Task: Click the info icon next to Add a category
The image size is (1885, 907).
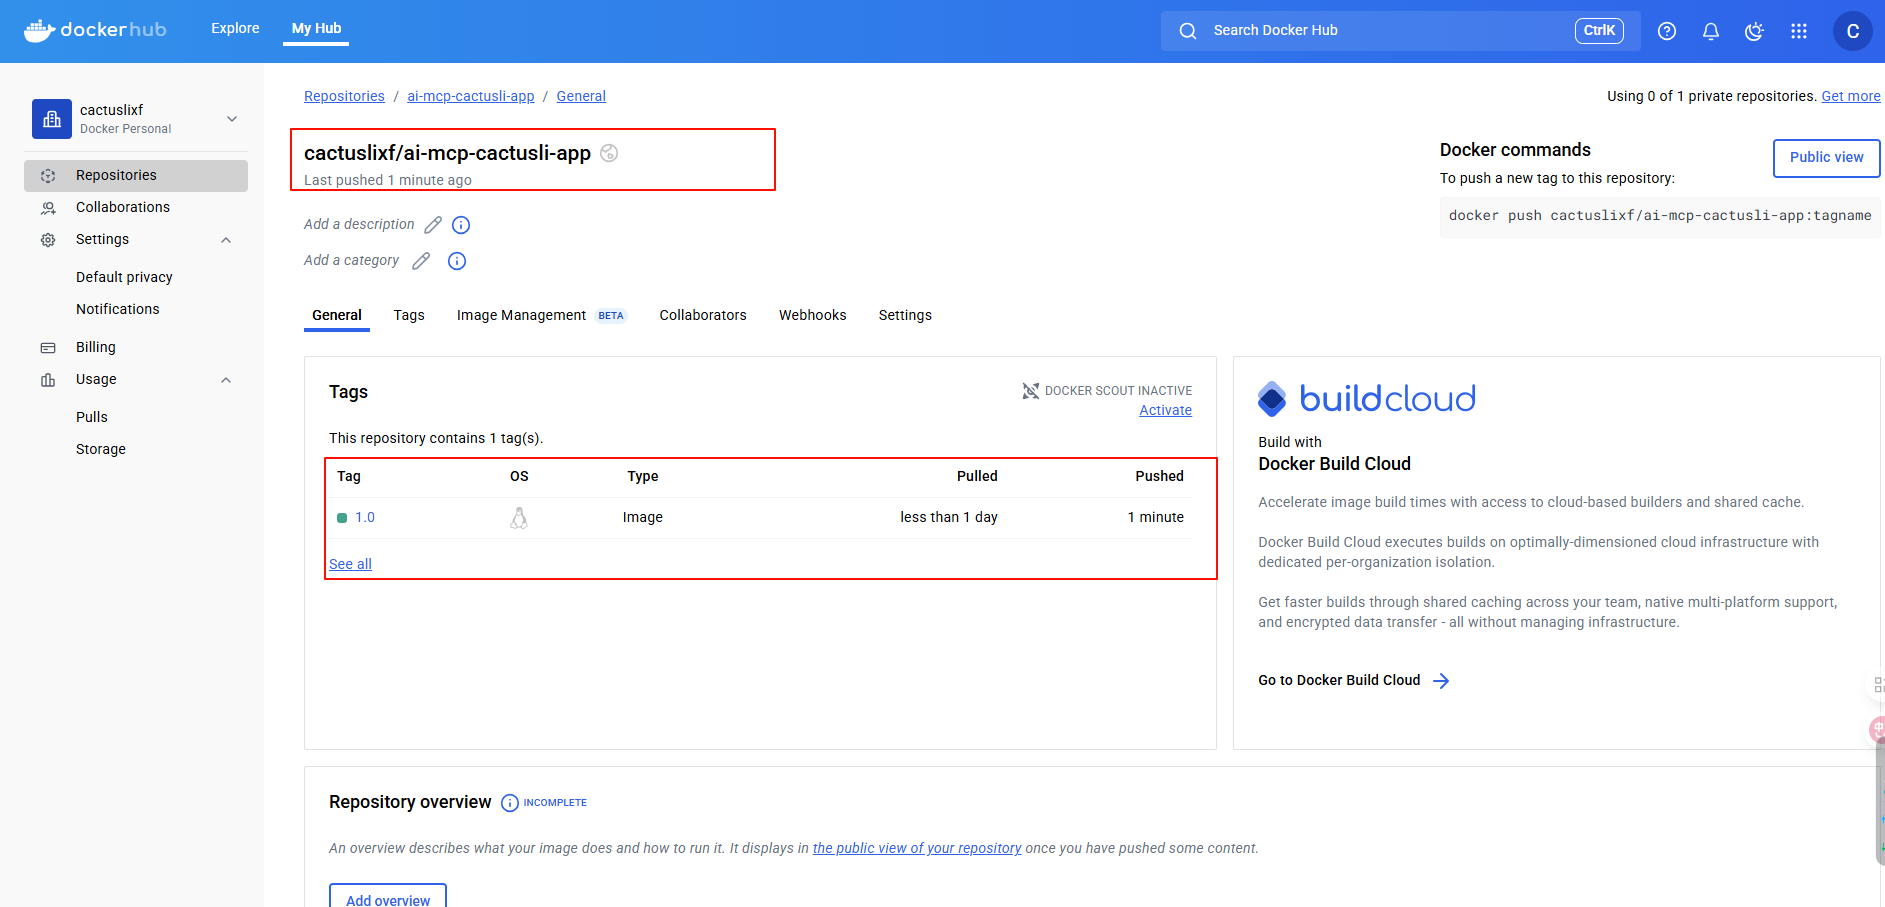Action: [457, 261]
